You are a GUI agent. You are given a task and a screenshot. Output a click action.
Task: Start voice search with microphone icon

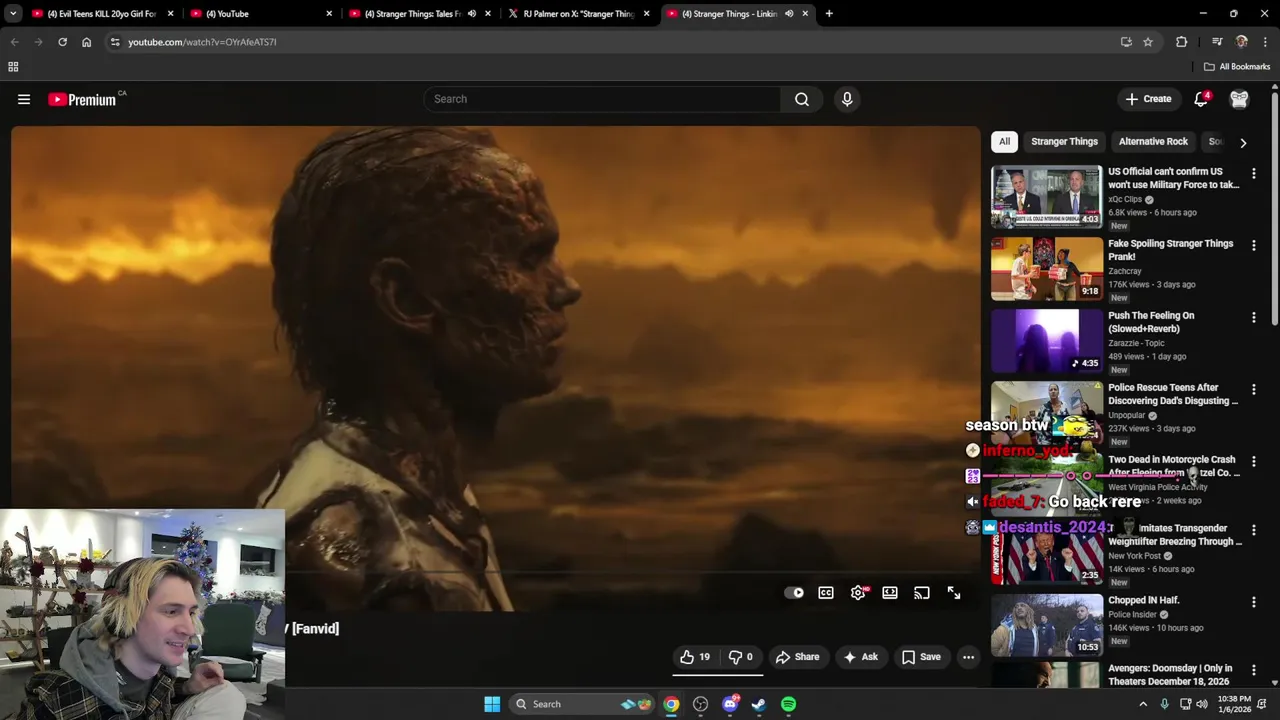847,99
